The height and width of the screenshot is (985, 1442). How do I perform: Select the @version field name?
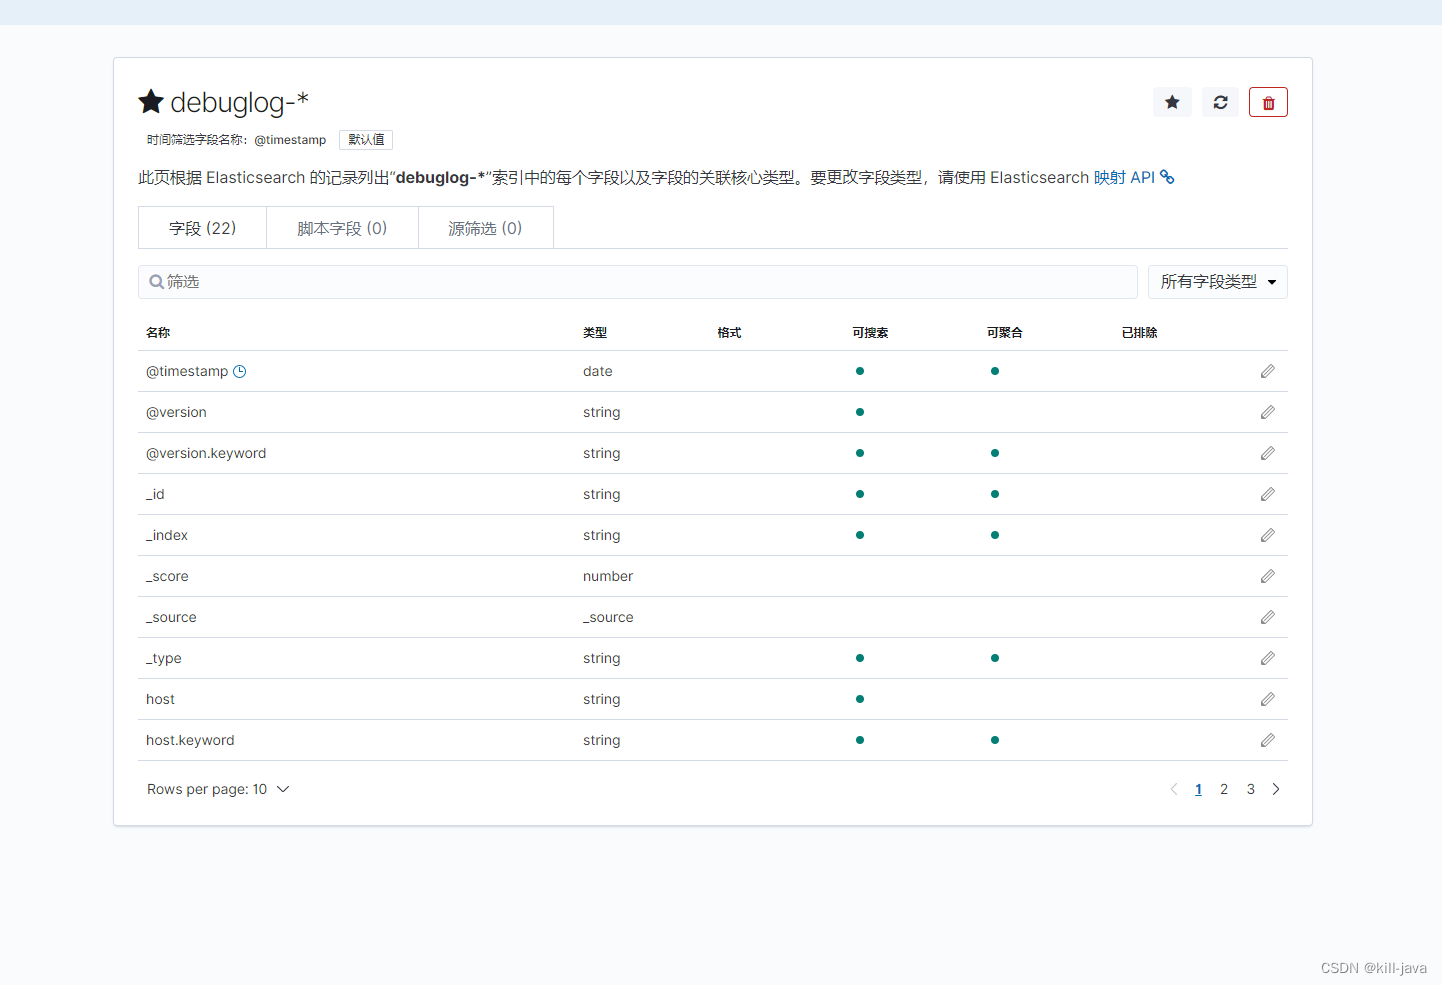(176, 412)
